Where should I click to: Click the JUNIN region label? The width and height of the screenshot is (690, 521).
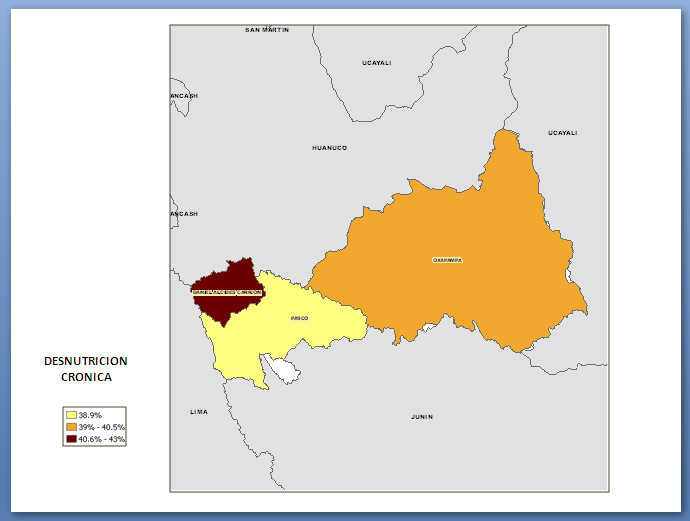[422, 417]
